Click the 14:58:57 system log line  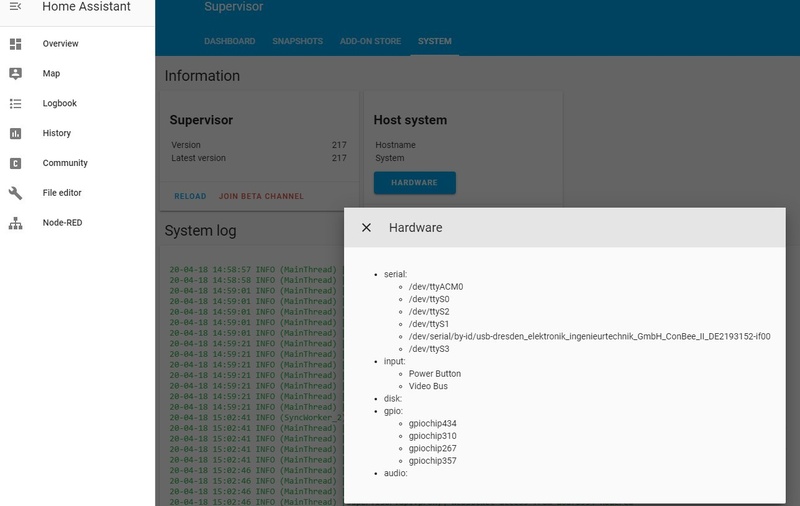pyautogui.click(x=253, y=269)
